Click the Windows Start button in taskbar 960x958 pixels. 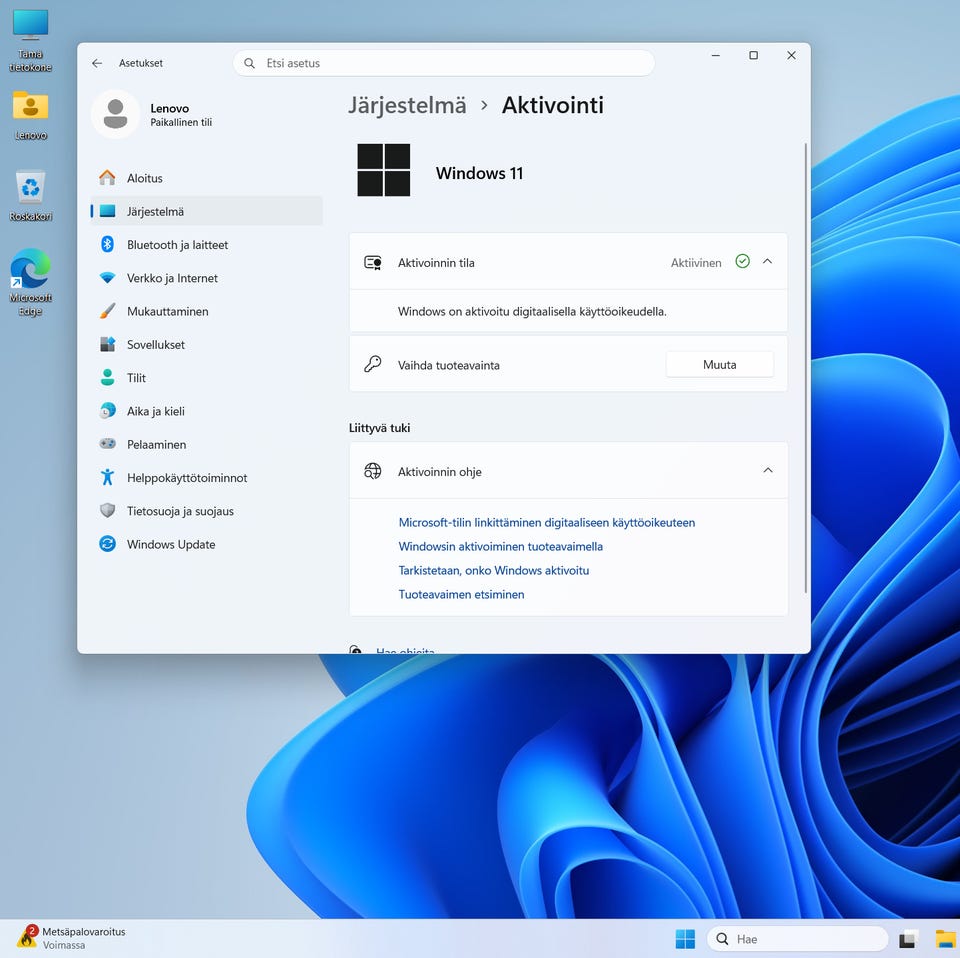tap(685, 938)
